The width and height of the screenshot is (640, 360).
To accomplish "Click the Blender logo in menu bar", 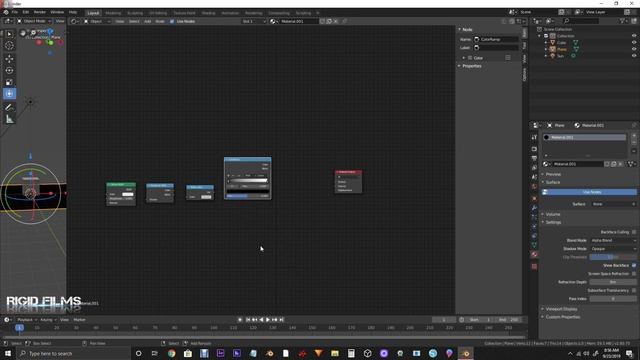I will point(6,13).
